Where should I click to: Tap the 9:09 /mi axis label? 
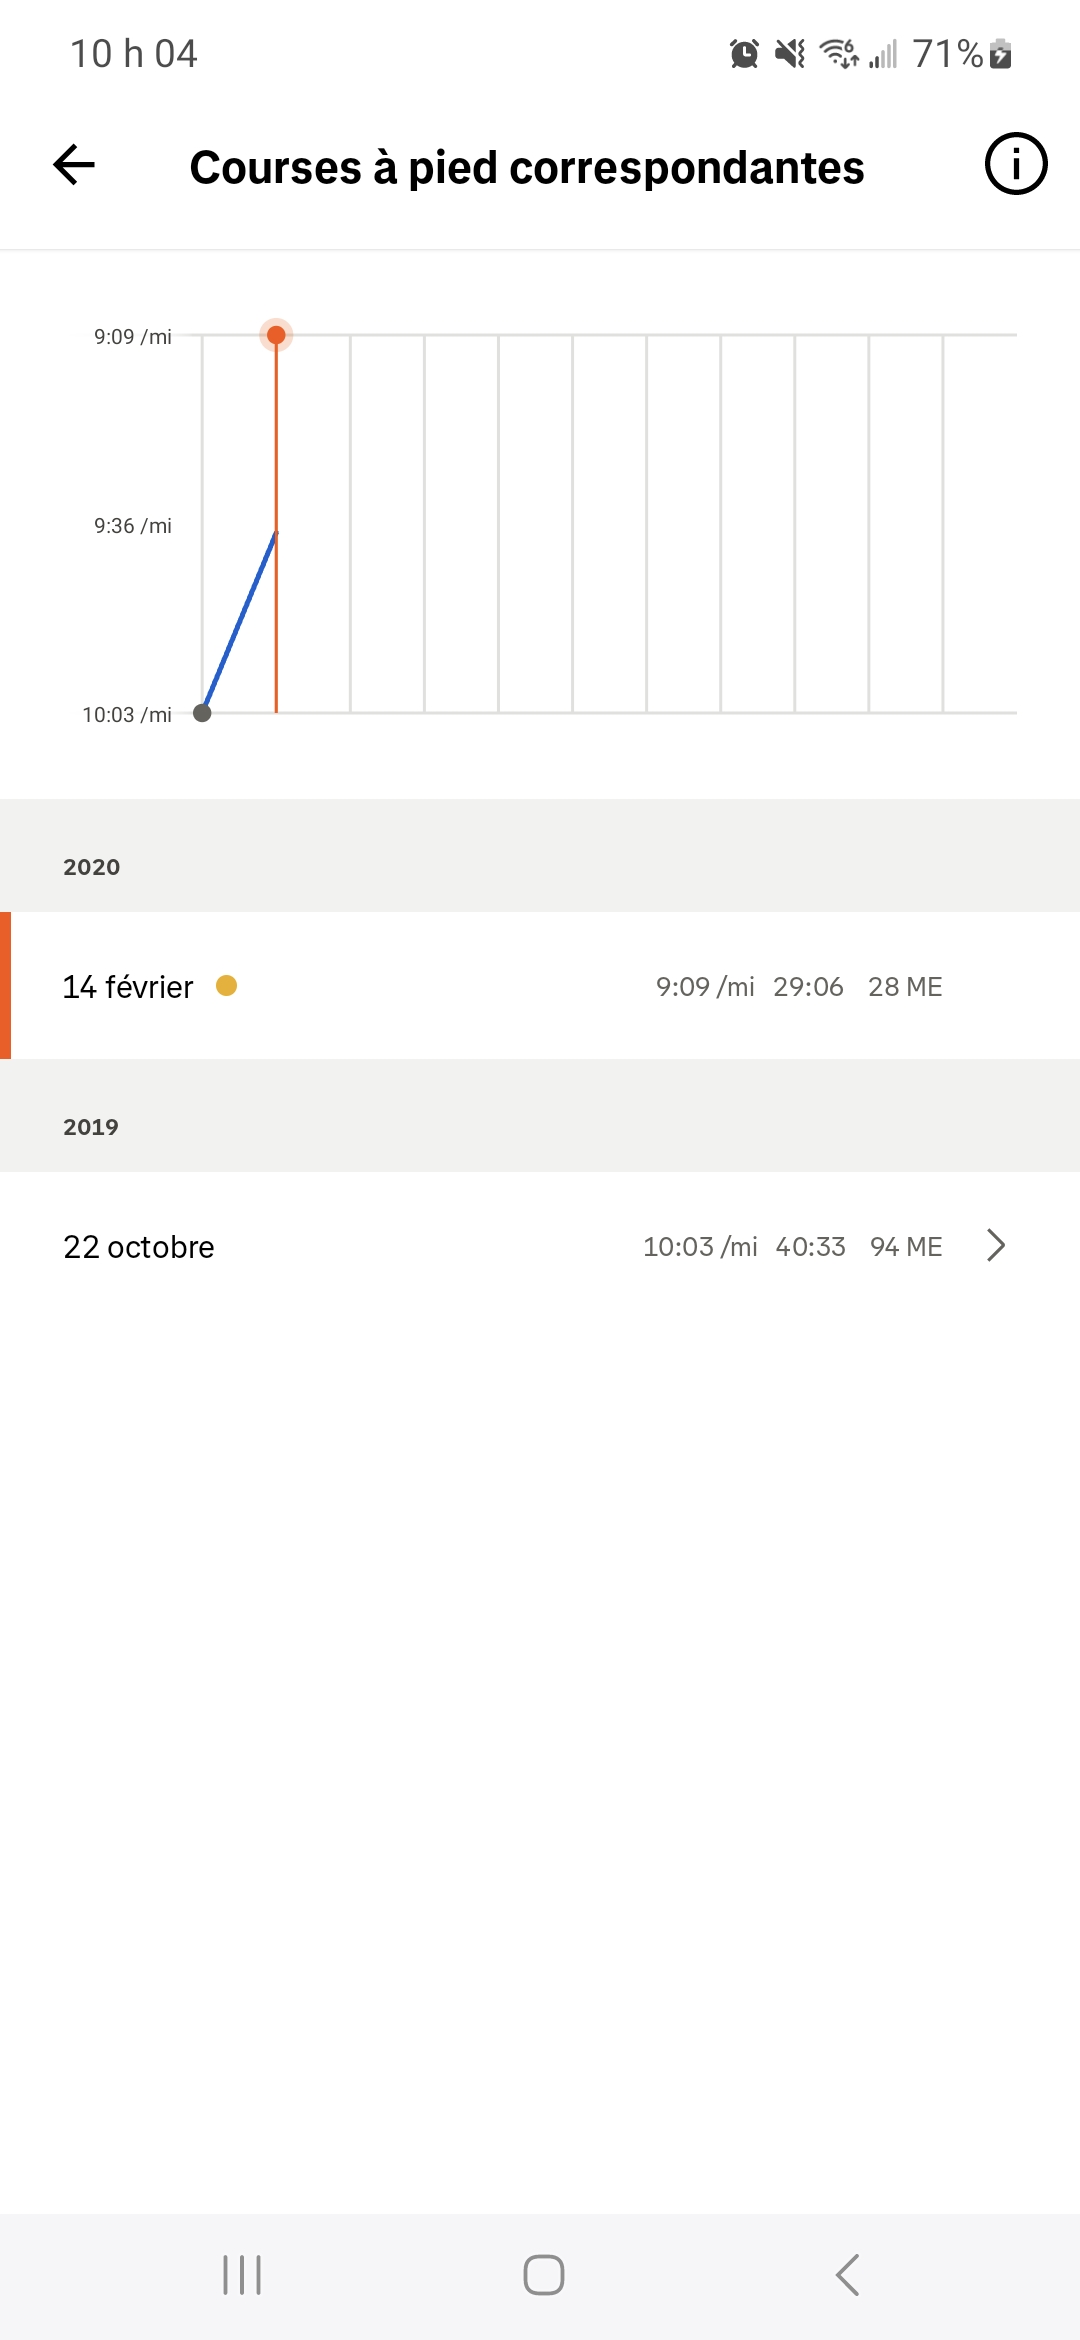pos(133,337)
